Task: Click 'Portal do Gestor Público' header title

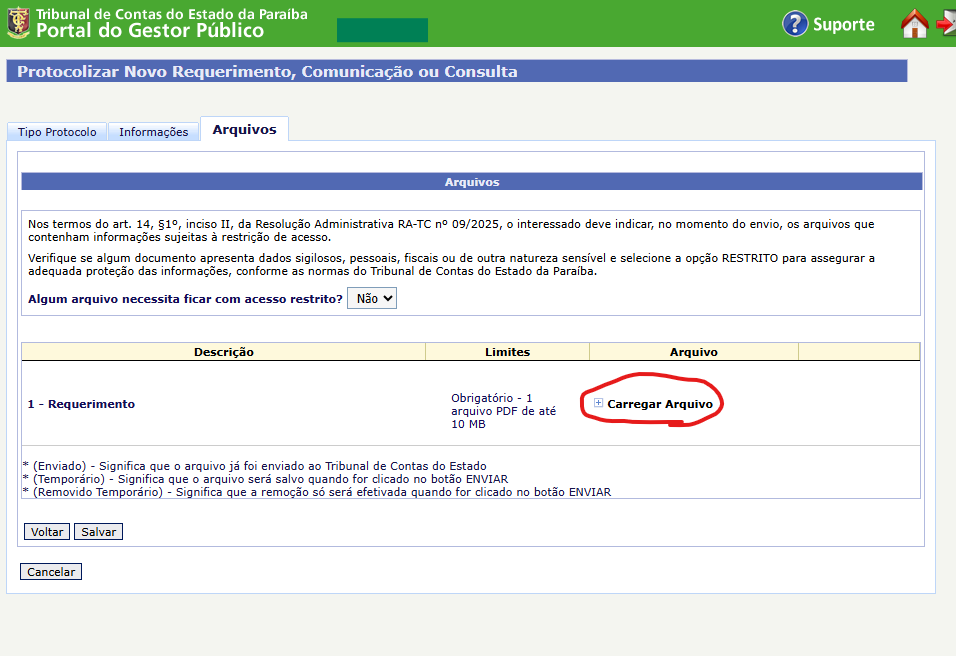Action: pyautogui.click(x=150, y=30)
